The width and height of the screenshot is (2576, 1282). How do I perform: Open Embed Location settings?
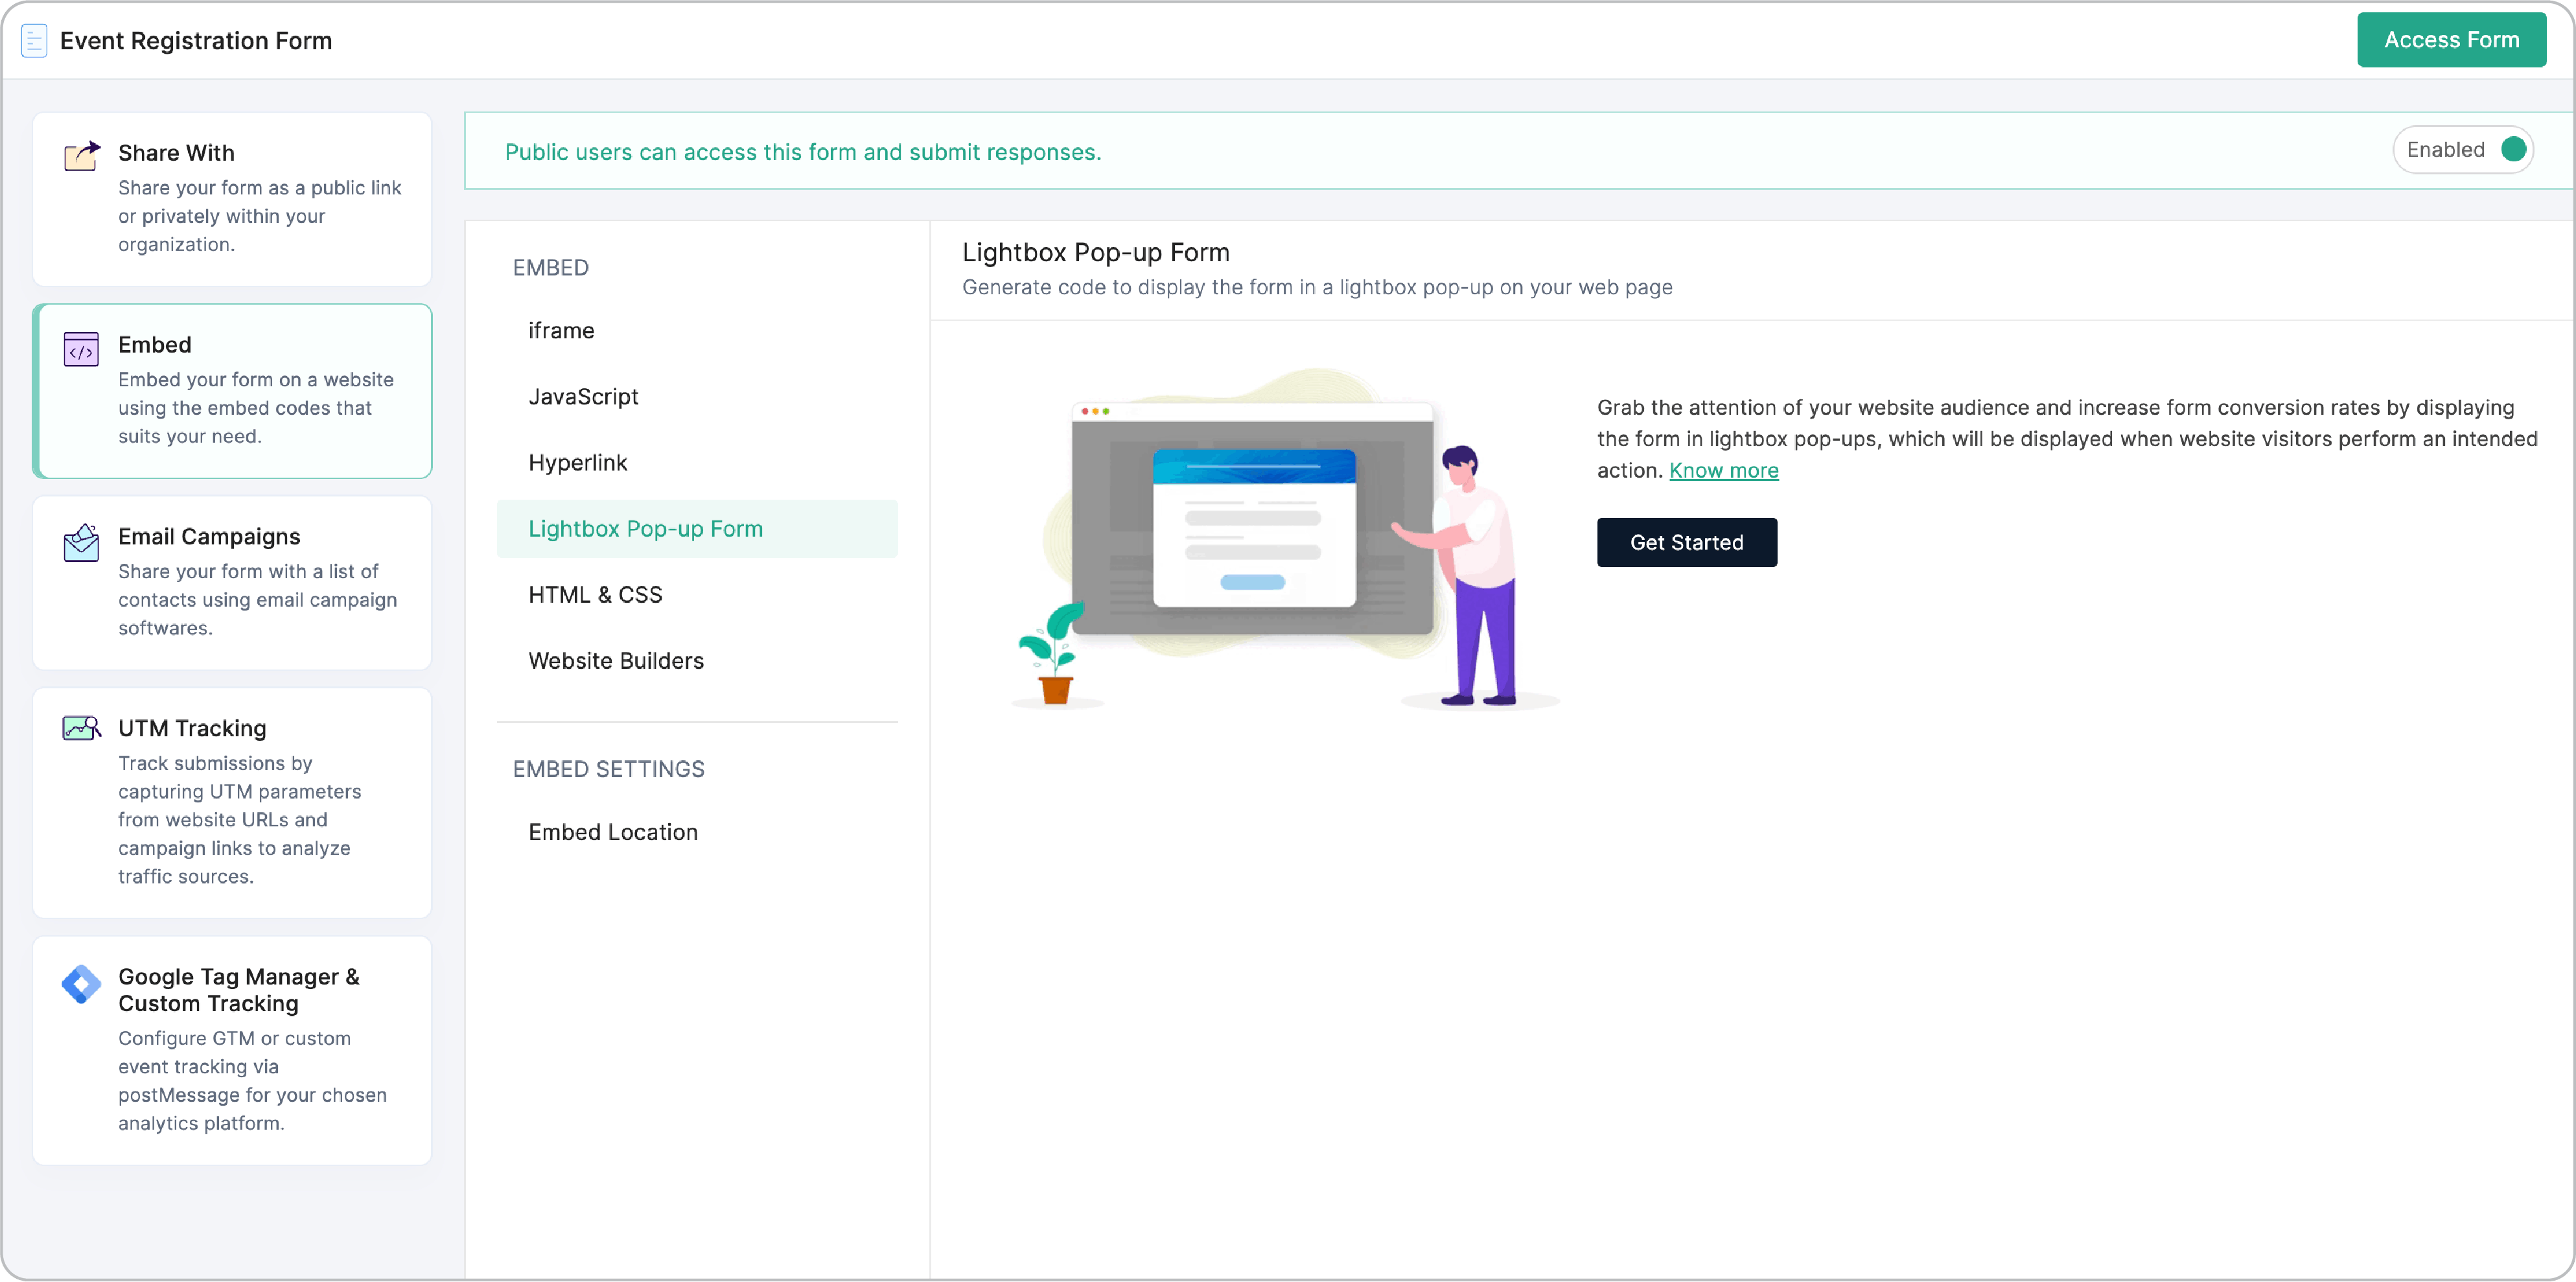(613, 831)
